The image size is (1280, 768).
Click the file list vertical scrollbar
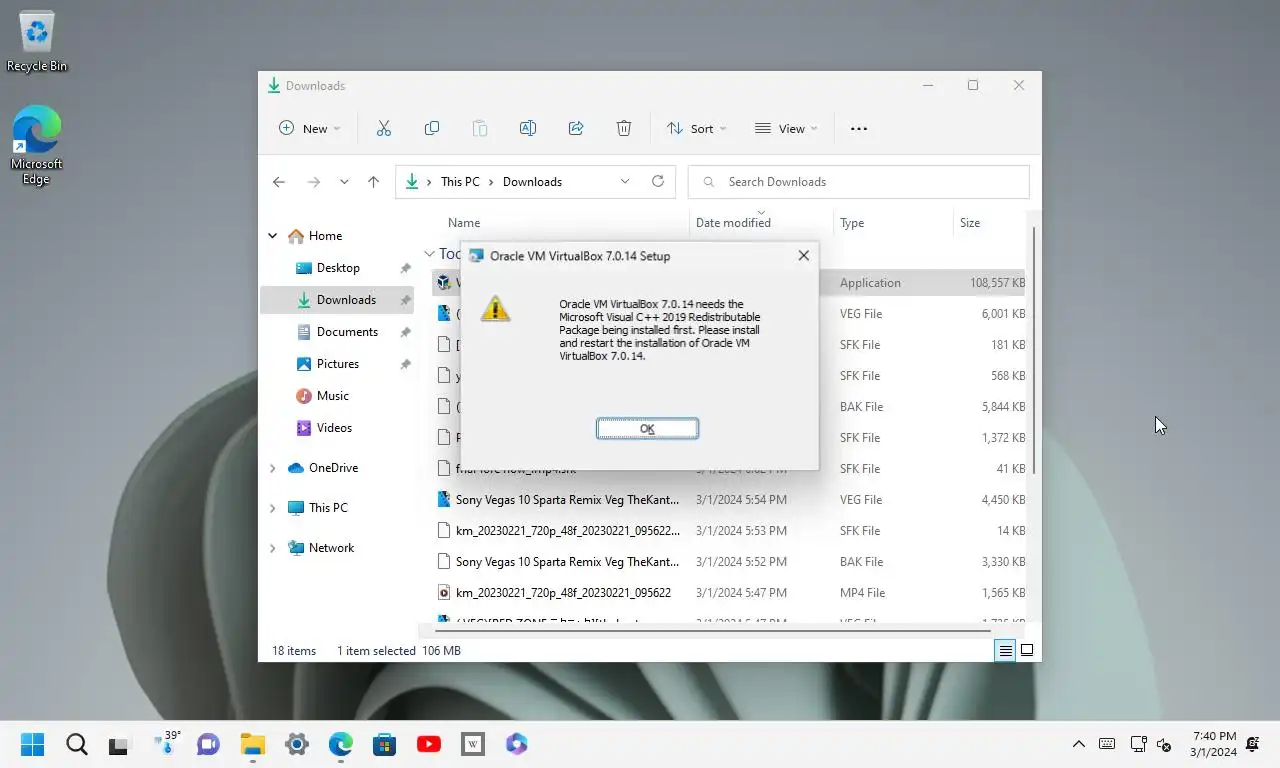pos(1034,350)
